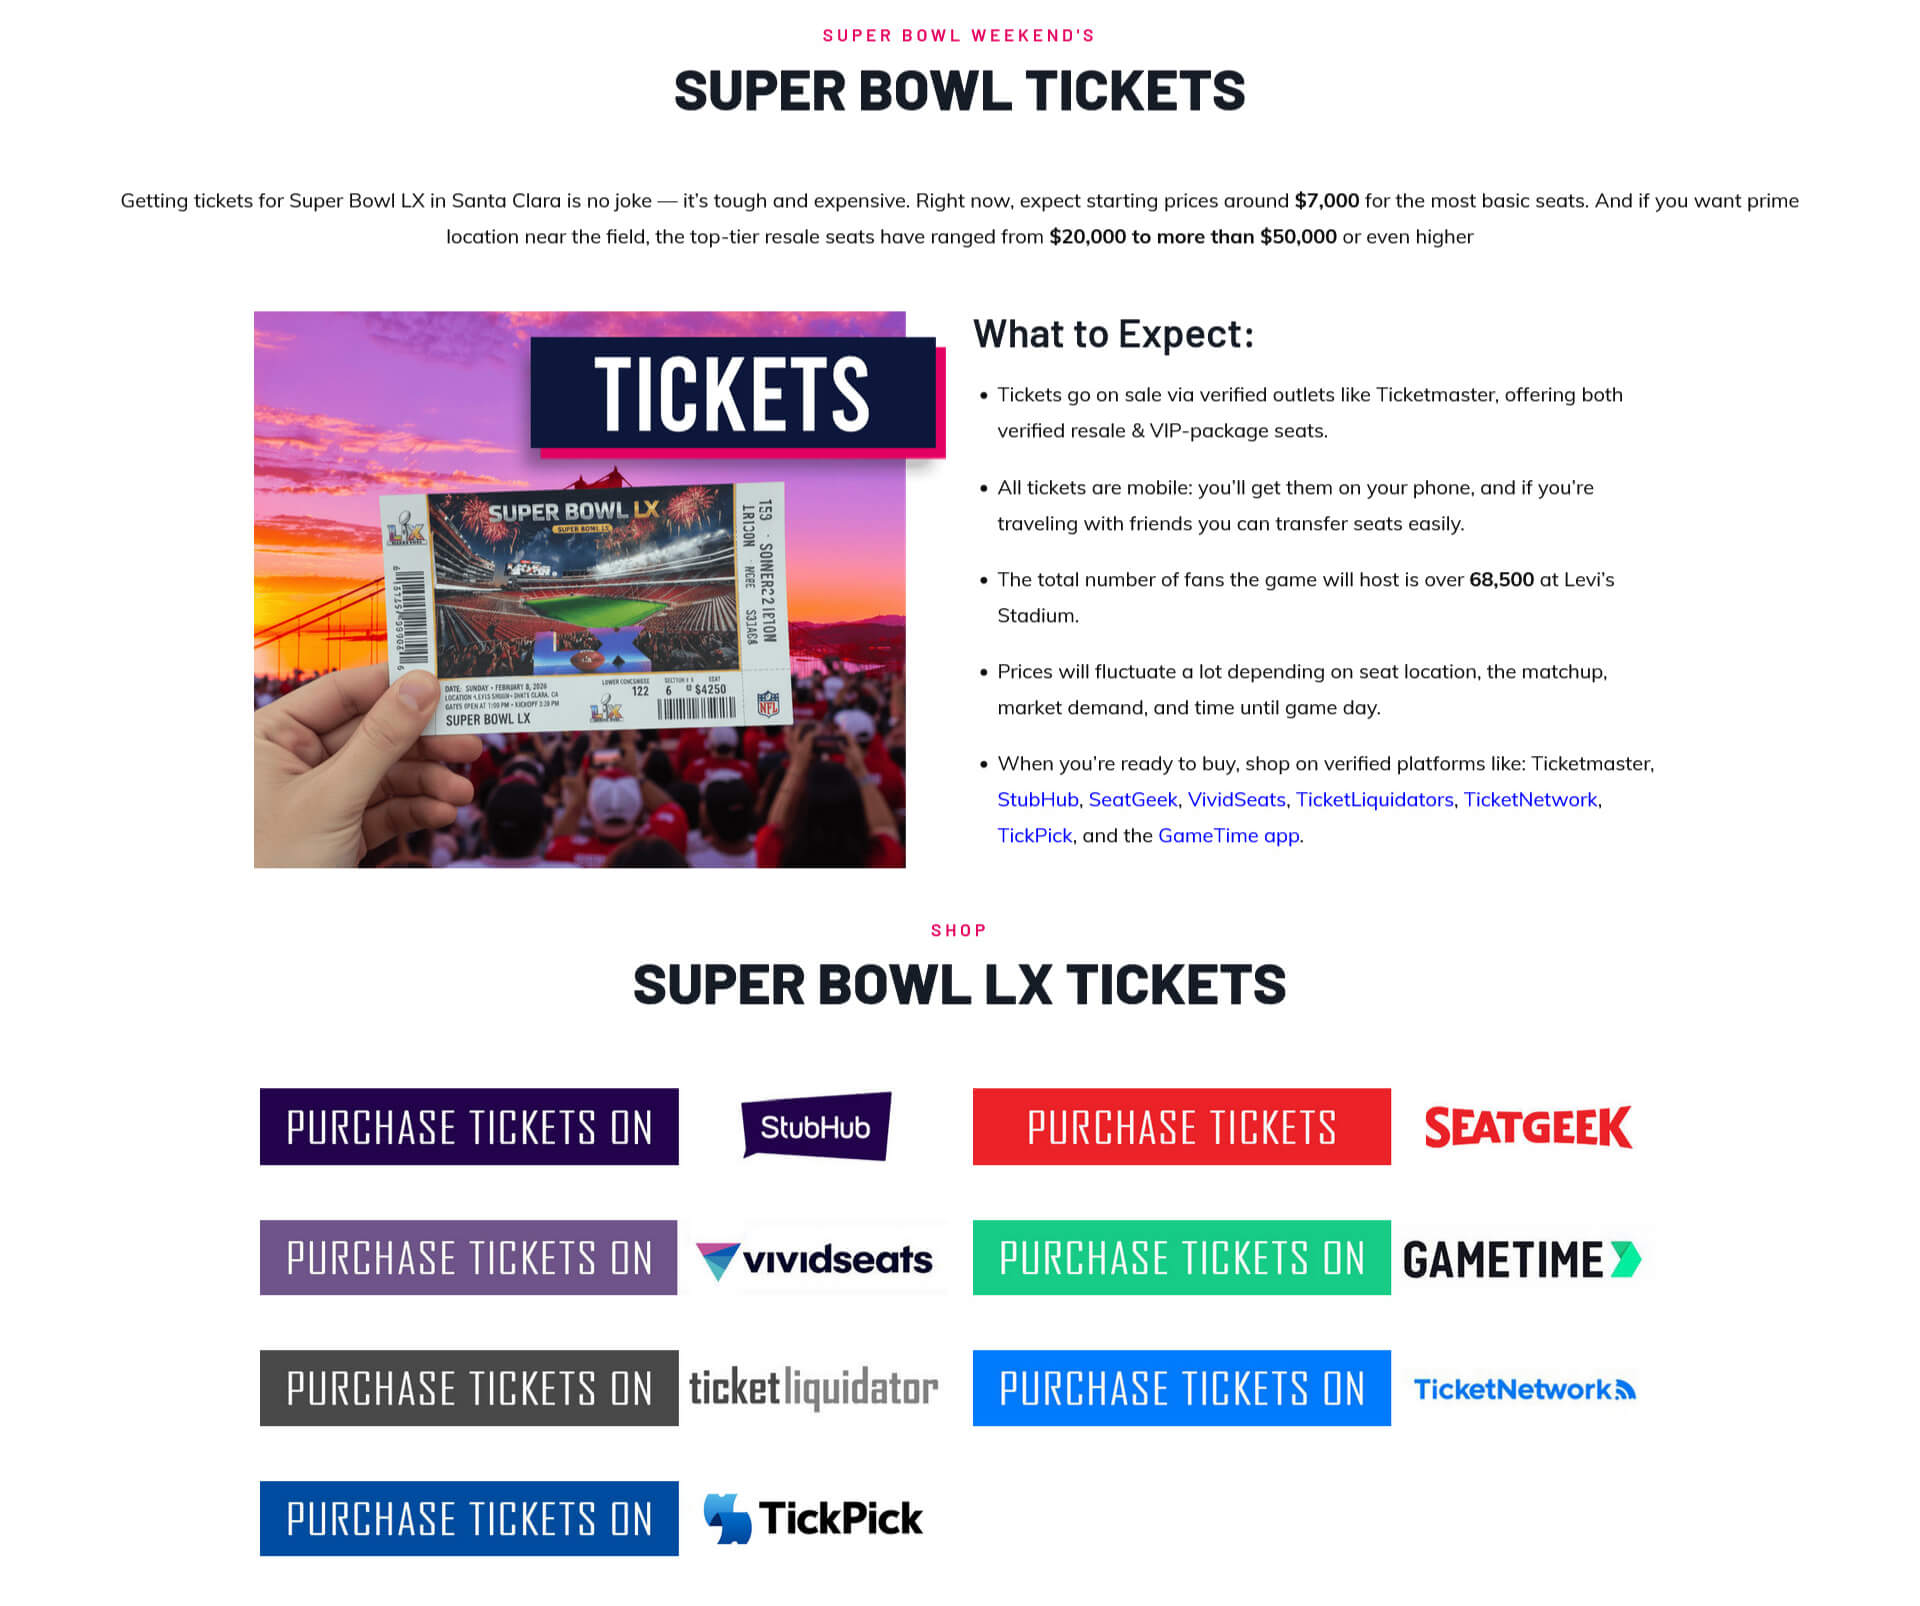Open the TicketLiquidators text link
The image size is (1920, 1606).
[1374, 799]
